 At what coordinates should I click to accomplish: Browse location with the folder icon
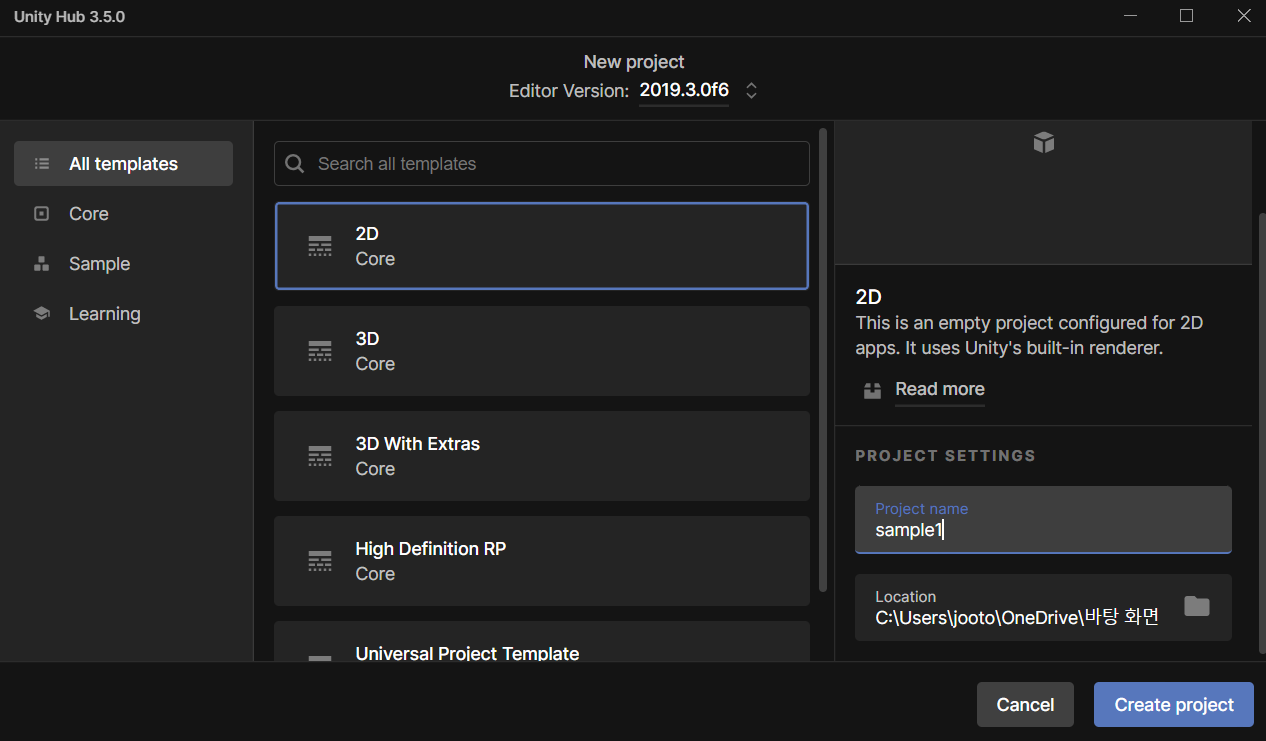click(1197, 606)
